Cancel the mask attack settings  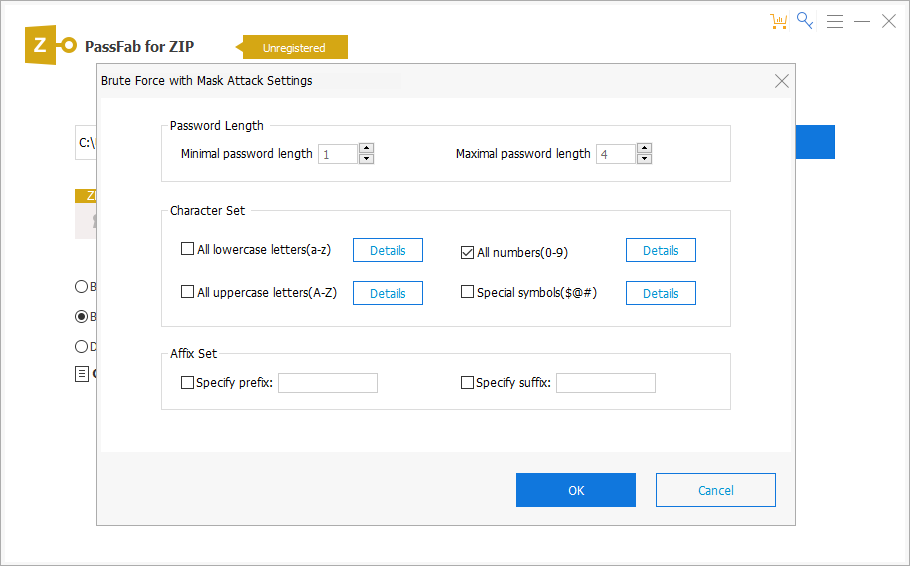[x=716, y=490]
